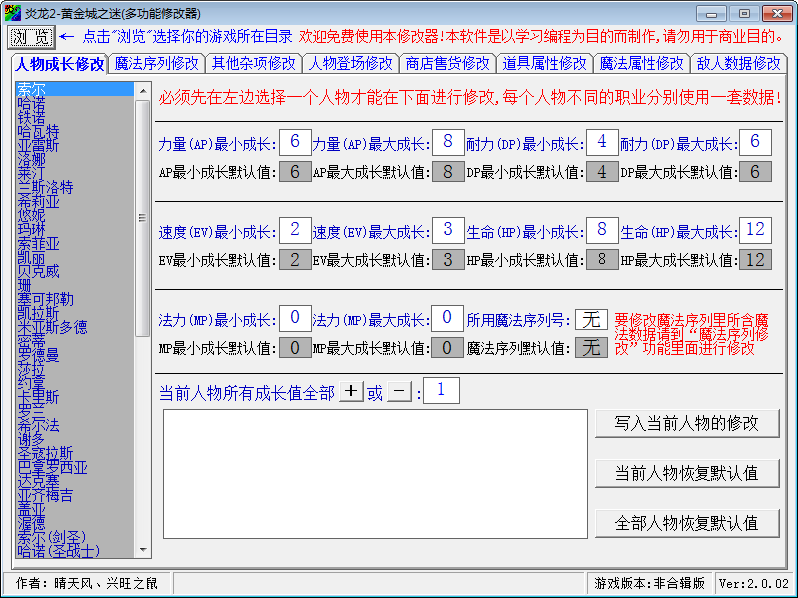Select character 希莉亚

pos(75,202)
